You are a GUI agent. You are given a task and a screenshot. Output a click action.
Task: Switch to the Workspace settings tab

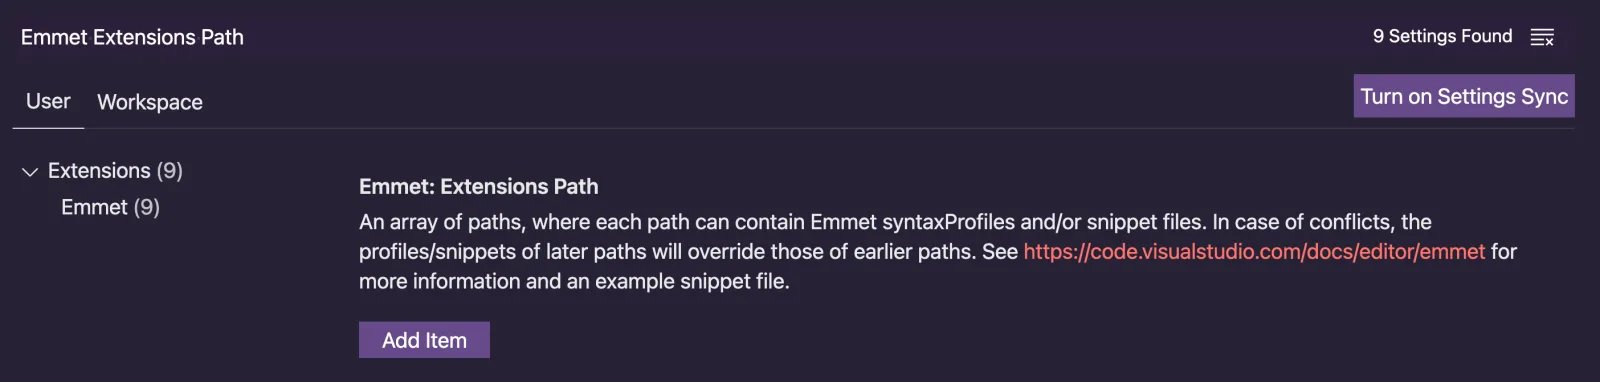(150, 102)
